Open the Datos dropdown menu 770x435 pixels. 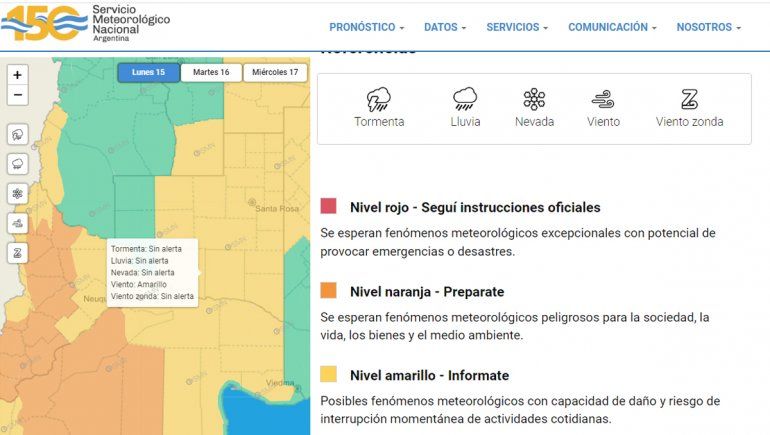[x=445, y=27]
